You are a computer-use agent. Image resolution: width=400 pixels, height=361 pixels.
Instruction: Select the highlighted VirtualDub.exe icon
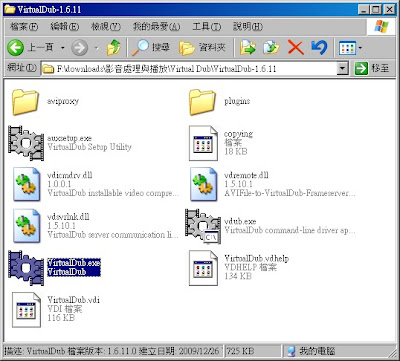(x=26, y=268)
